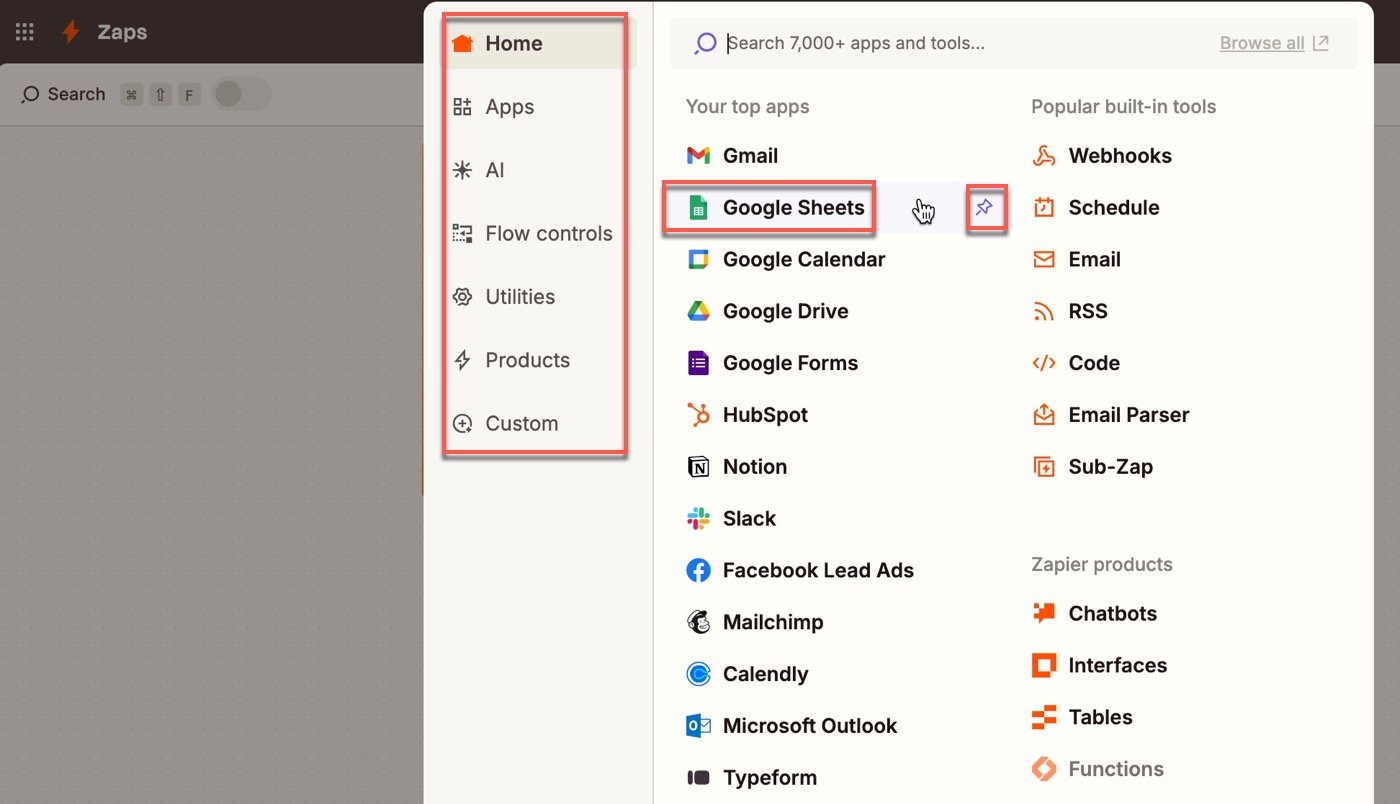Select Microsoft Outlook app

pyautogui.click(x=791, y=726)
